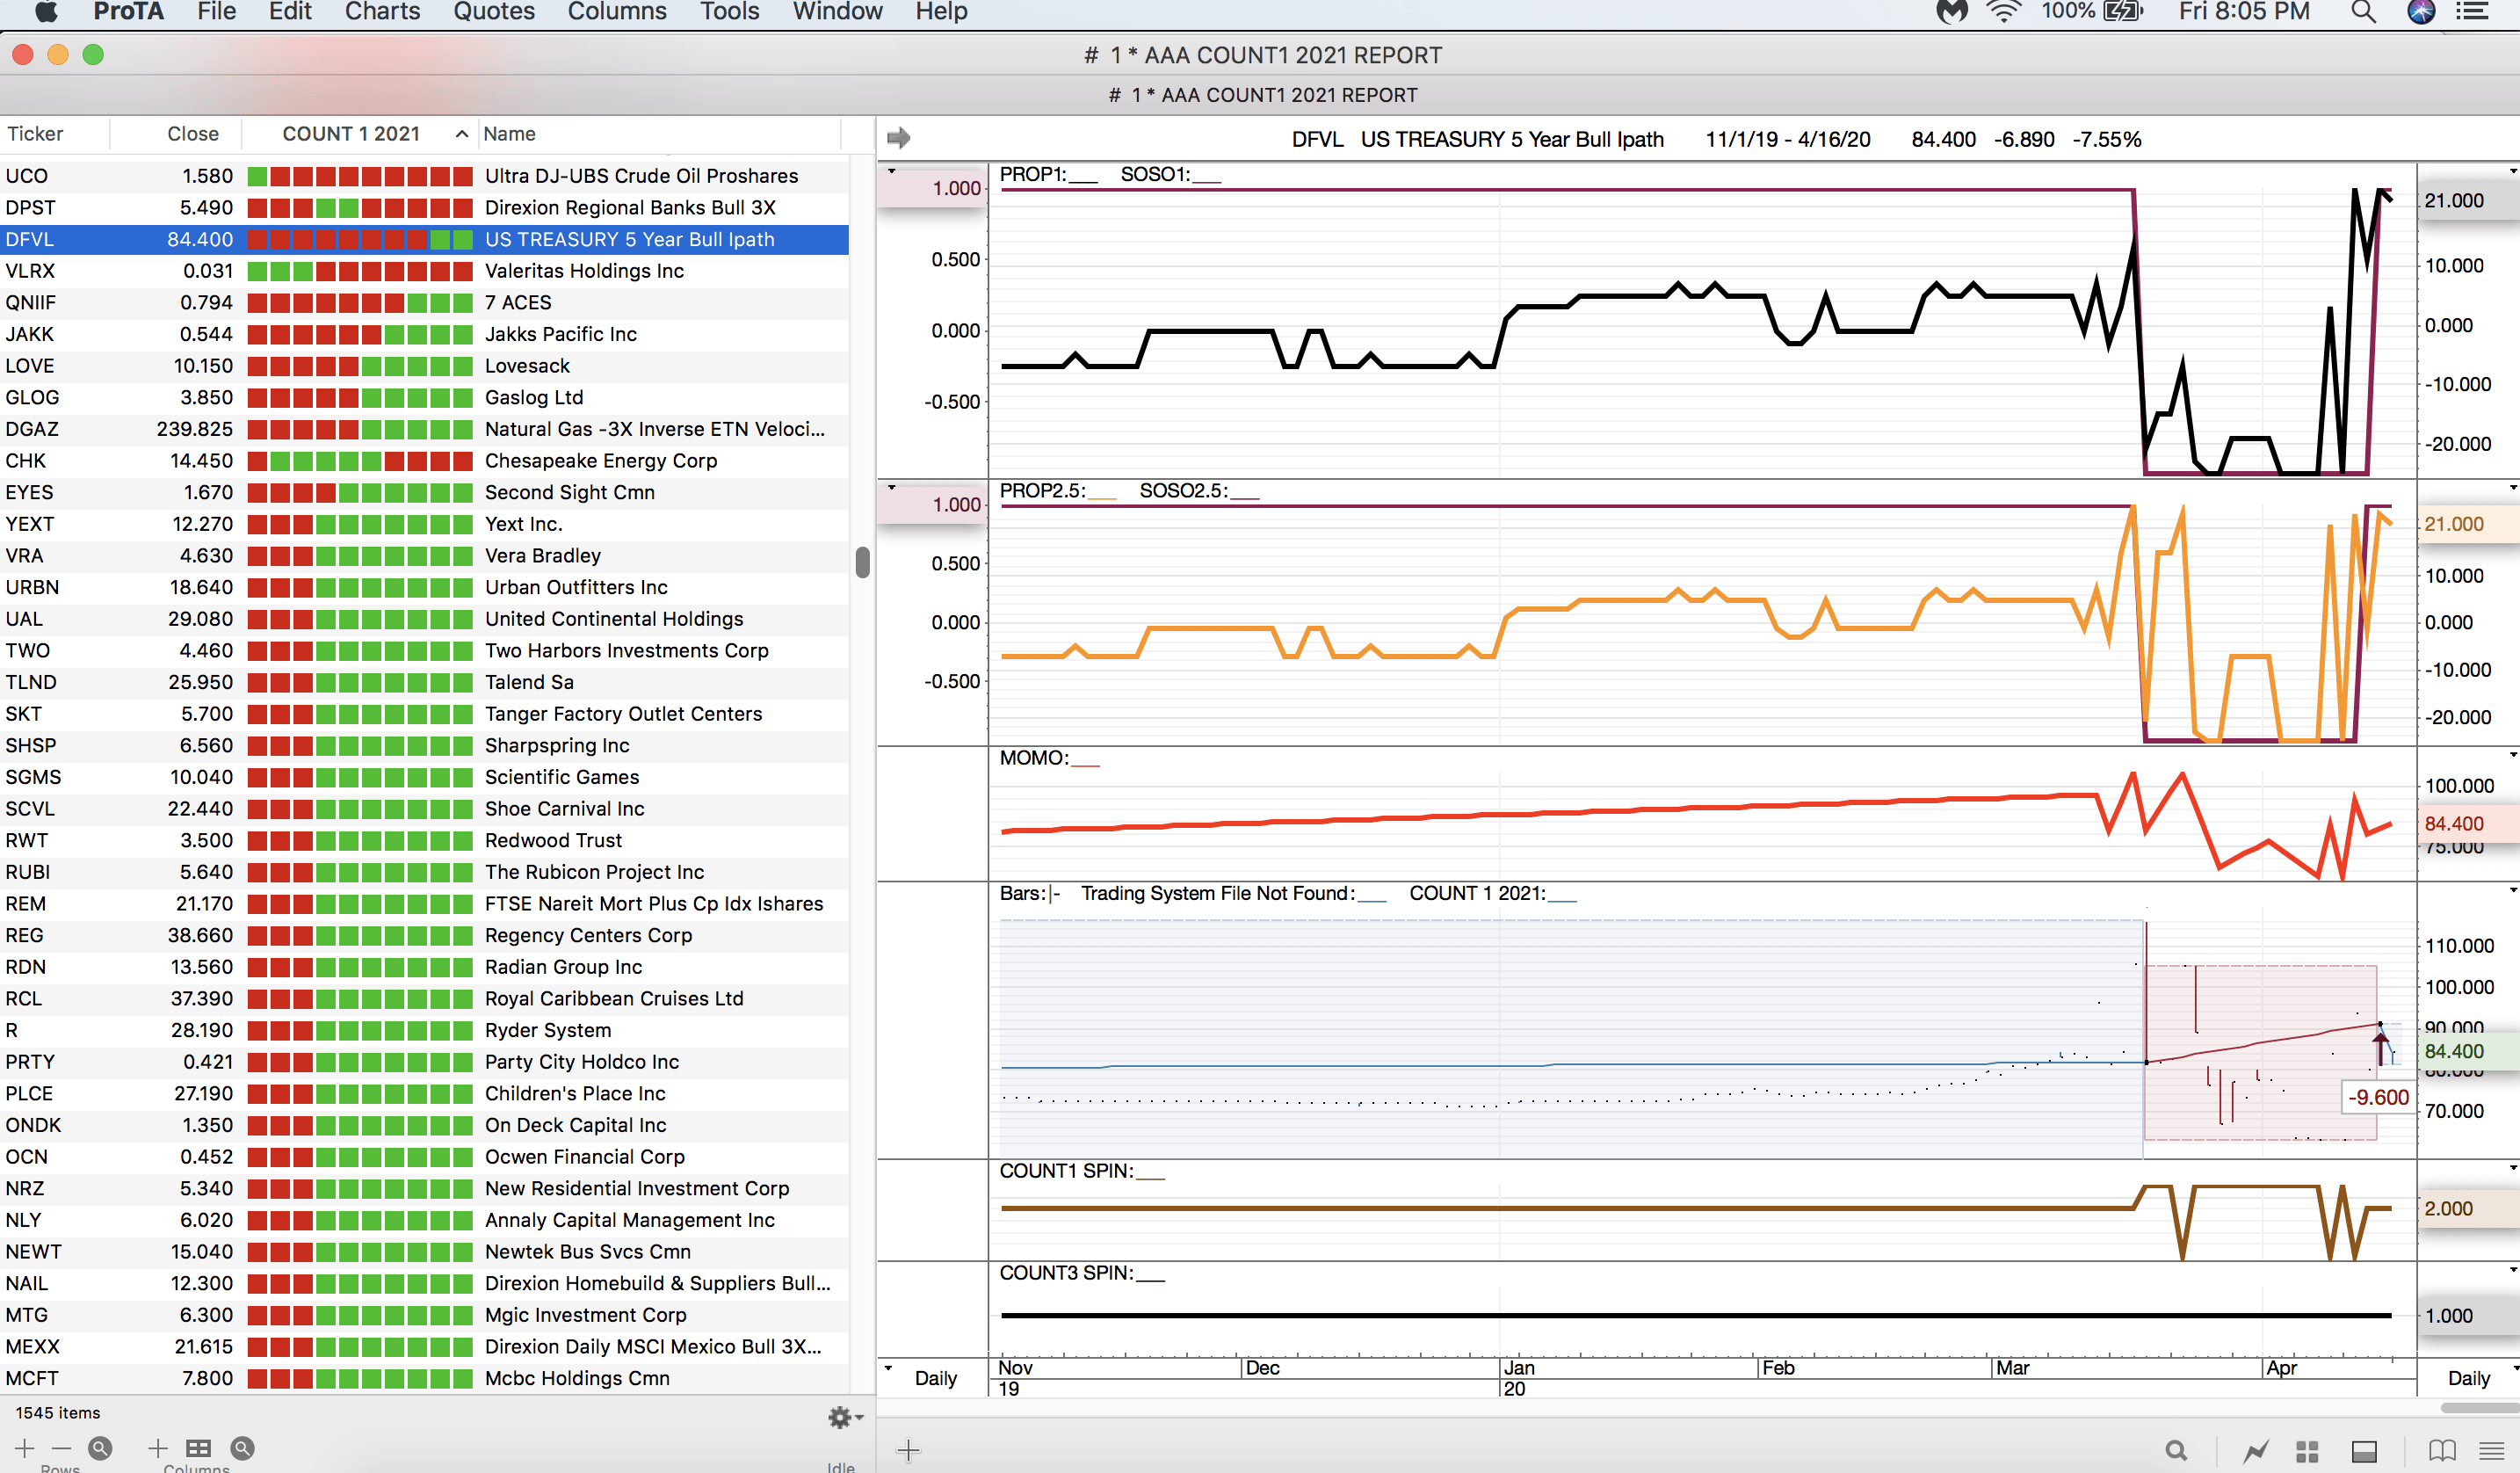Open the column search magnifier
Image resolution: width=2520 pixels, height=1473 pixels.
(242, 1447)
